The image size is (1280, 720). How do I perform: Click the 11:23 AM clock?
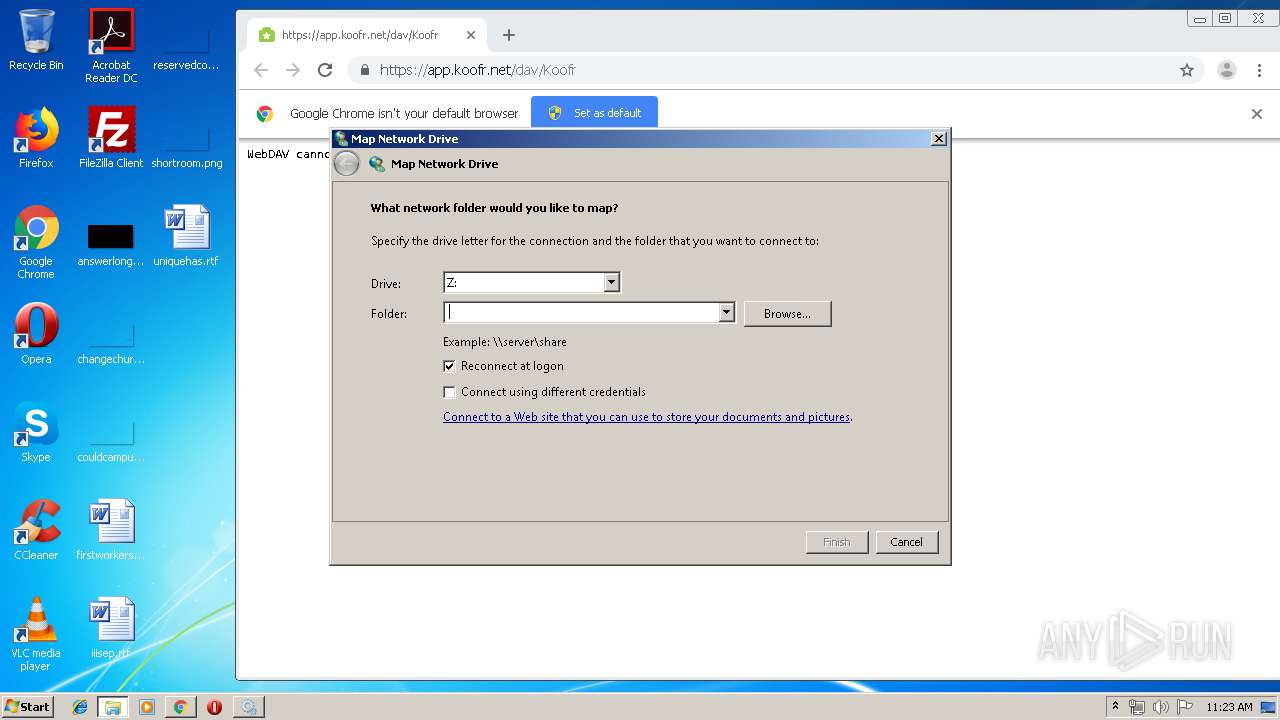pos(1229,707)
